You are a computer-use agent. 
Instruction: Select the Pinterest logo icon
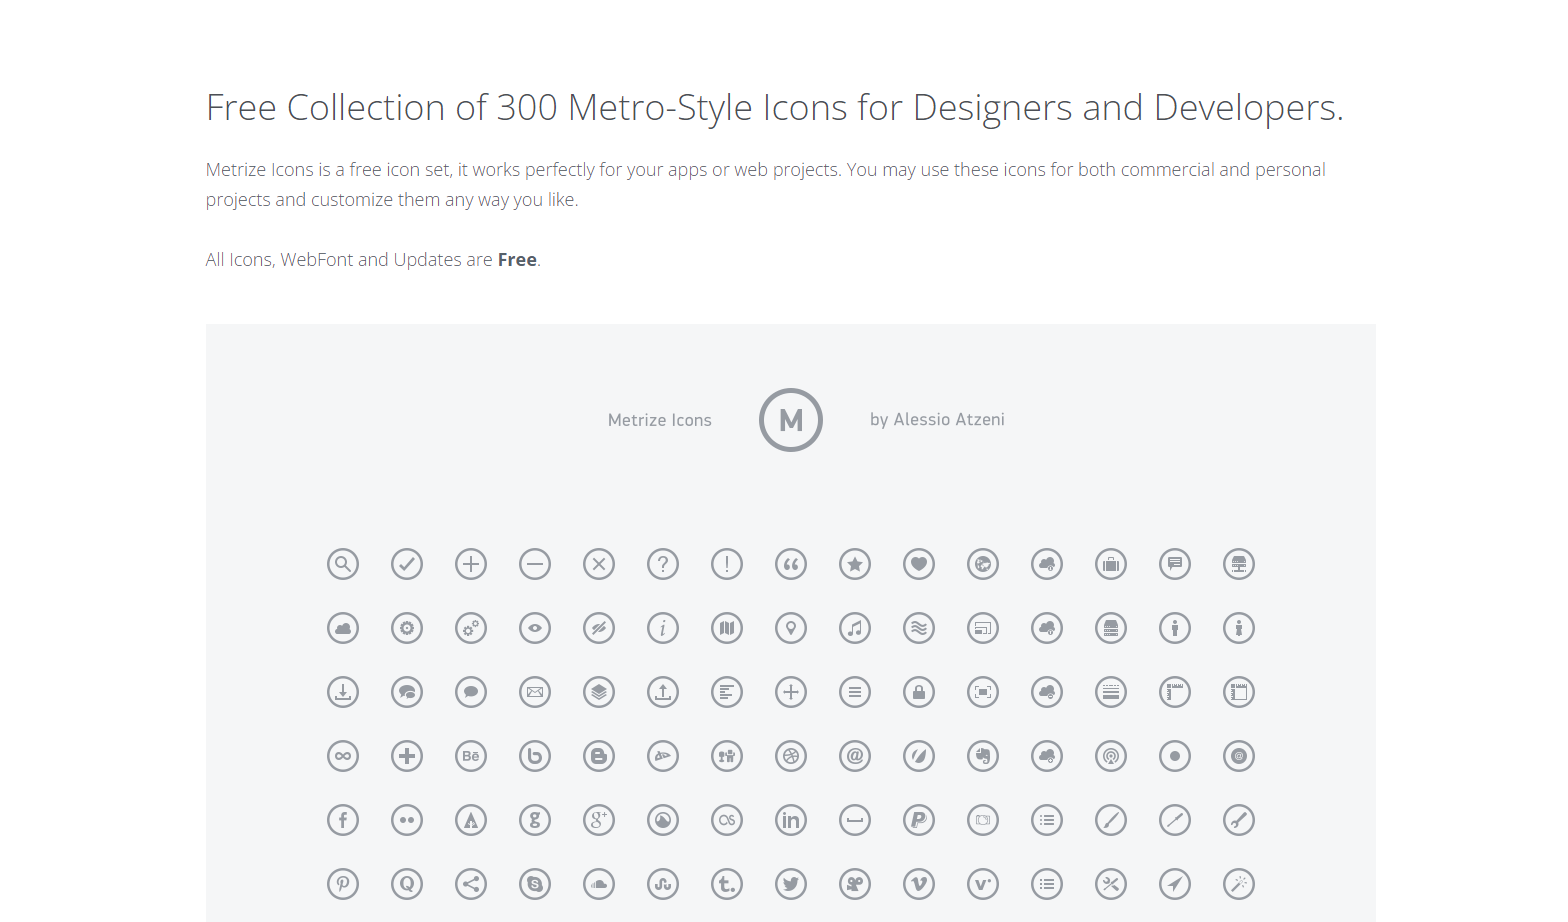[343, 884]
